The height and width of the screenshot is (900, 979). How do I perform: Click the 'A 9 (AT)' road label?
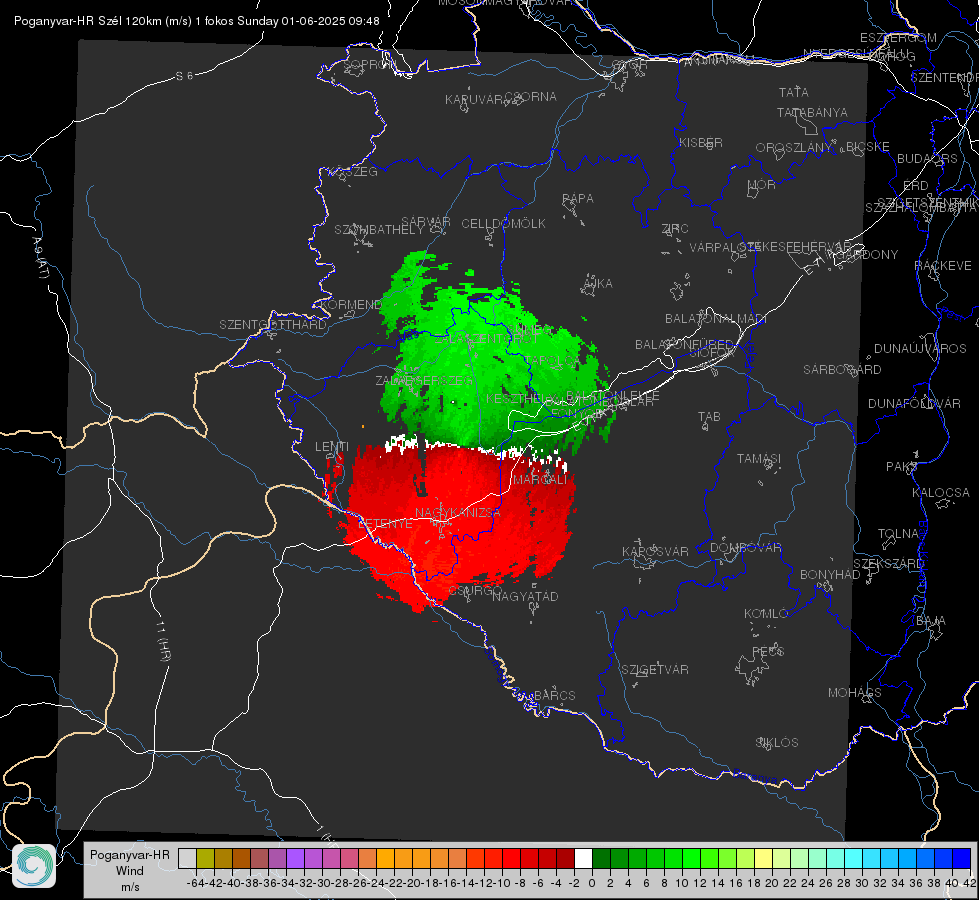point(40,258)
